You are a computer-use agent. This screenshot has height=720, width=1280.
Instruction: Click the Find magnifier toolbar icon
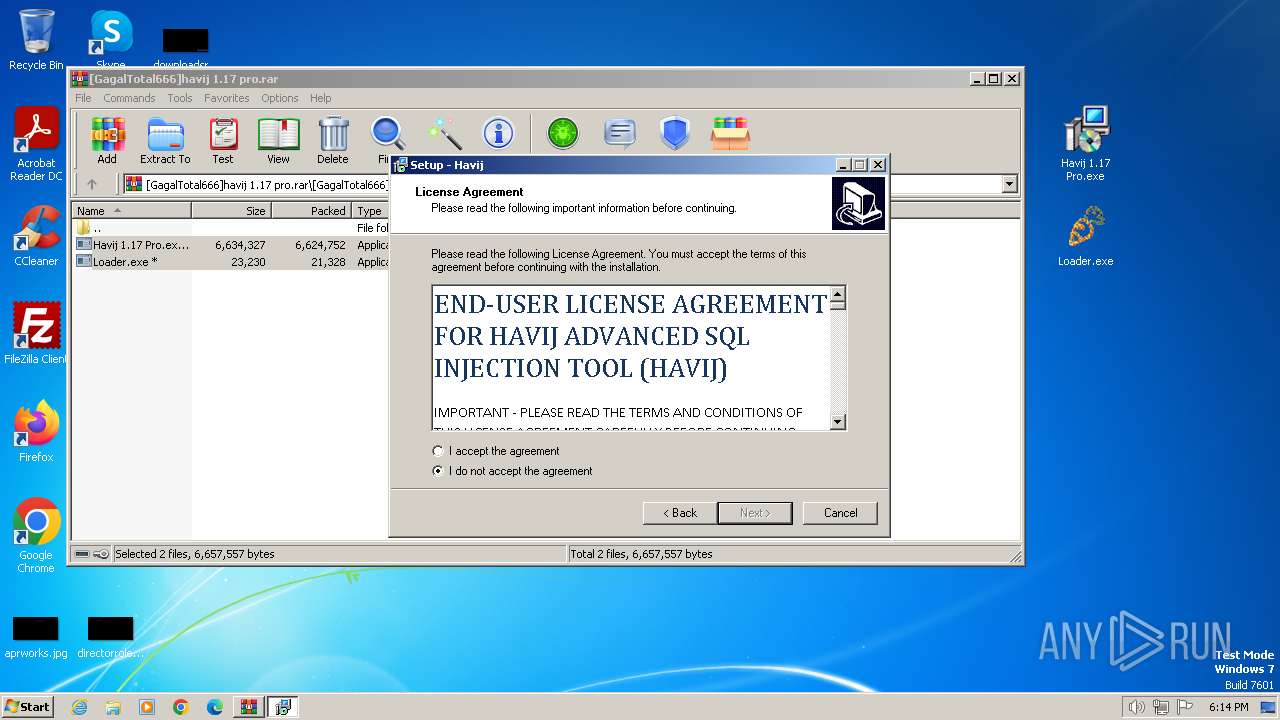tap(387, 140)
